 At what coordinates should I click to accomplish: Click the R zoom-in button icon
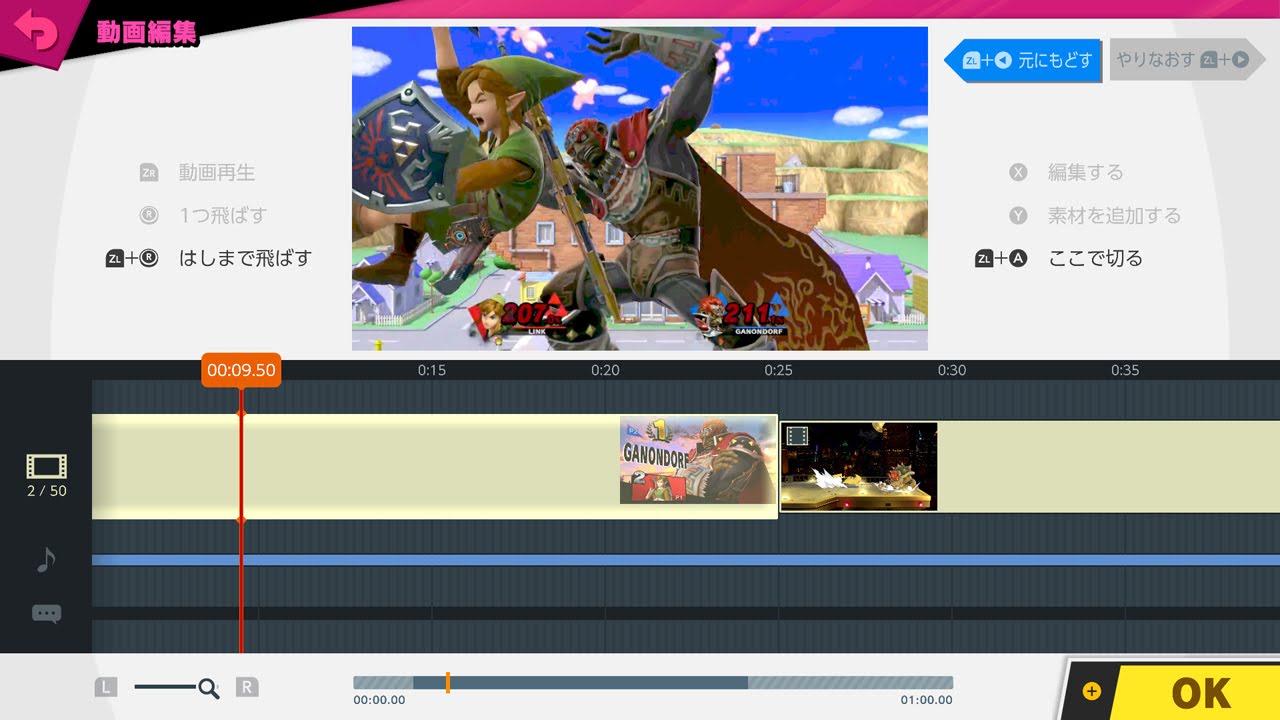(246, 687)
